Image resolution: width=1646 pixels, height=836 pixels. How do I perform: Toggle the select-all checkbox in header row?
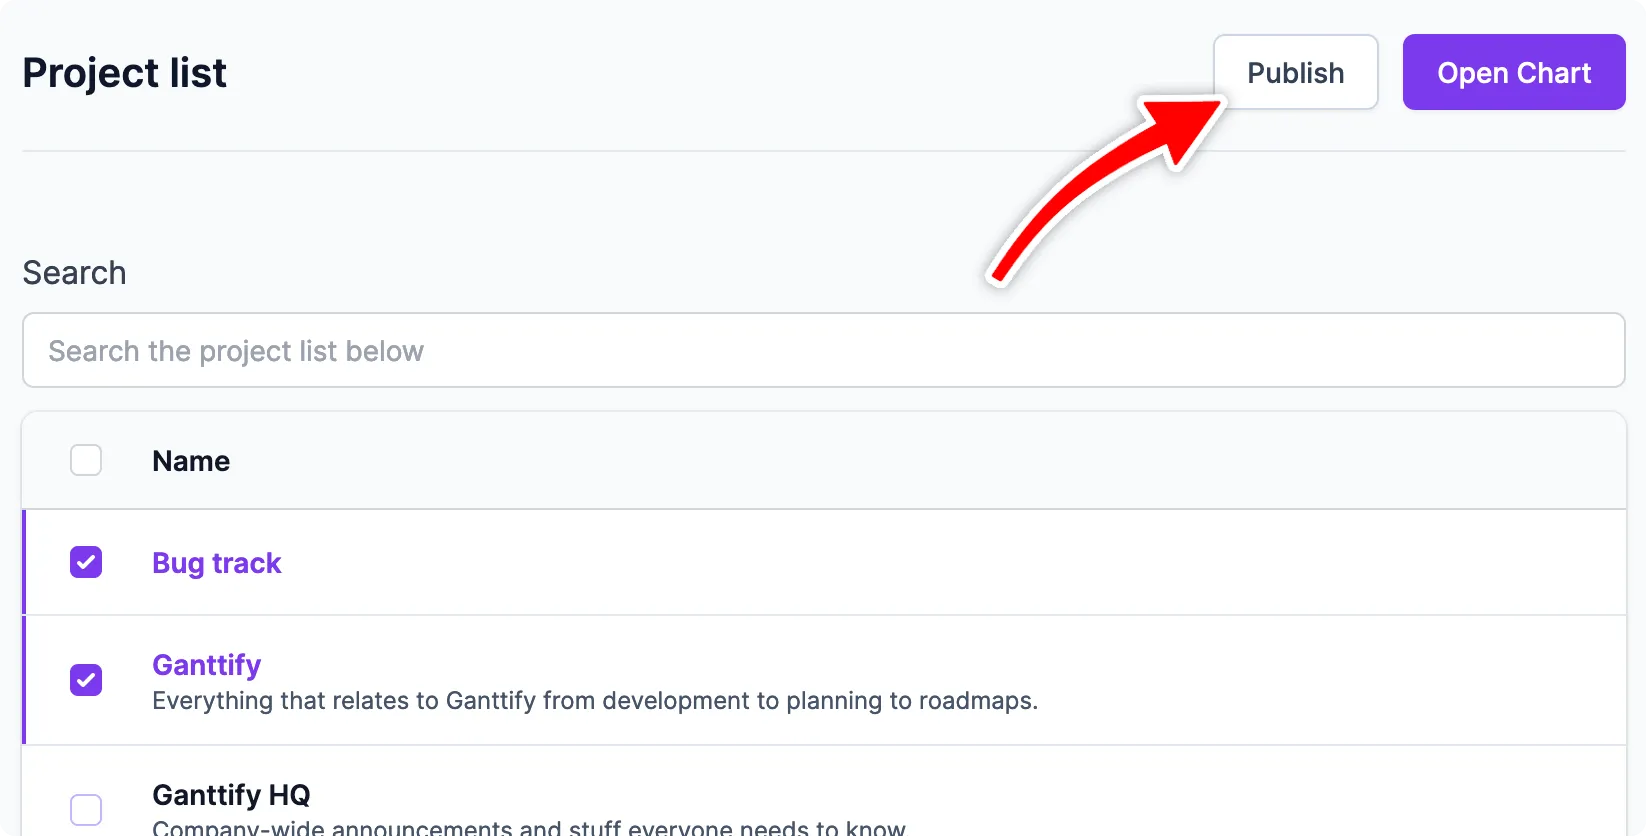(x=86, y=460)
